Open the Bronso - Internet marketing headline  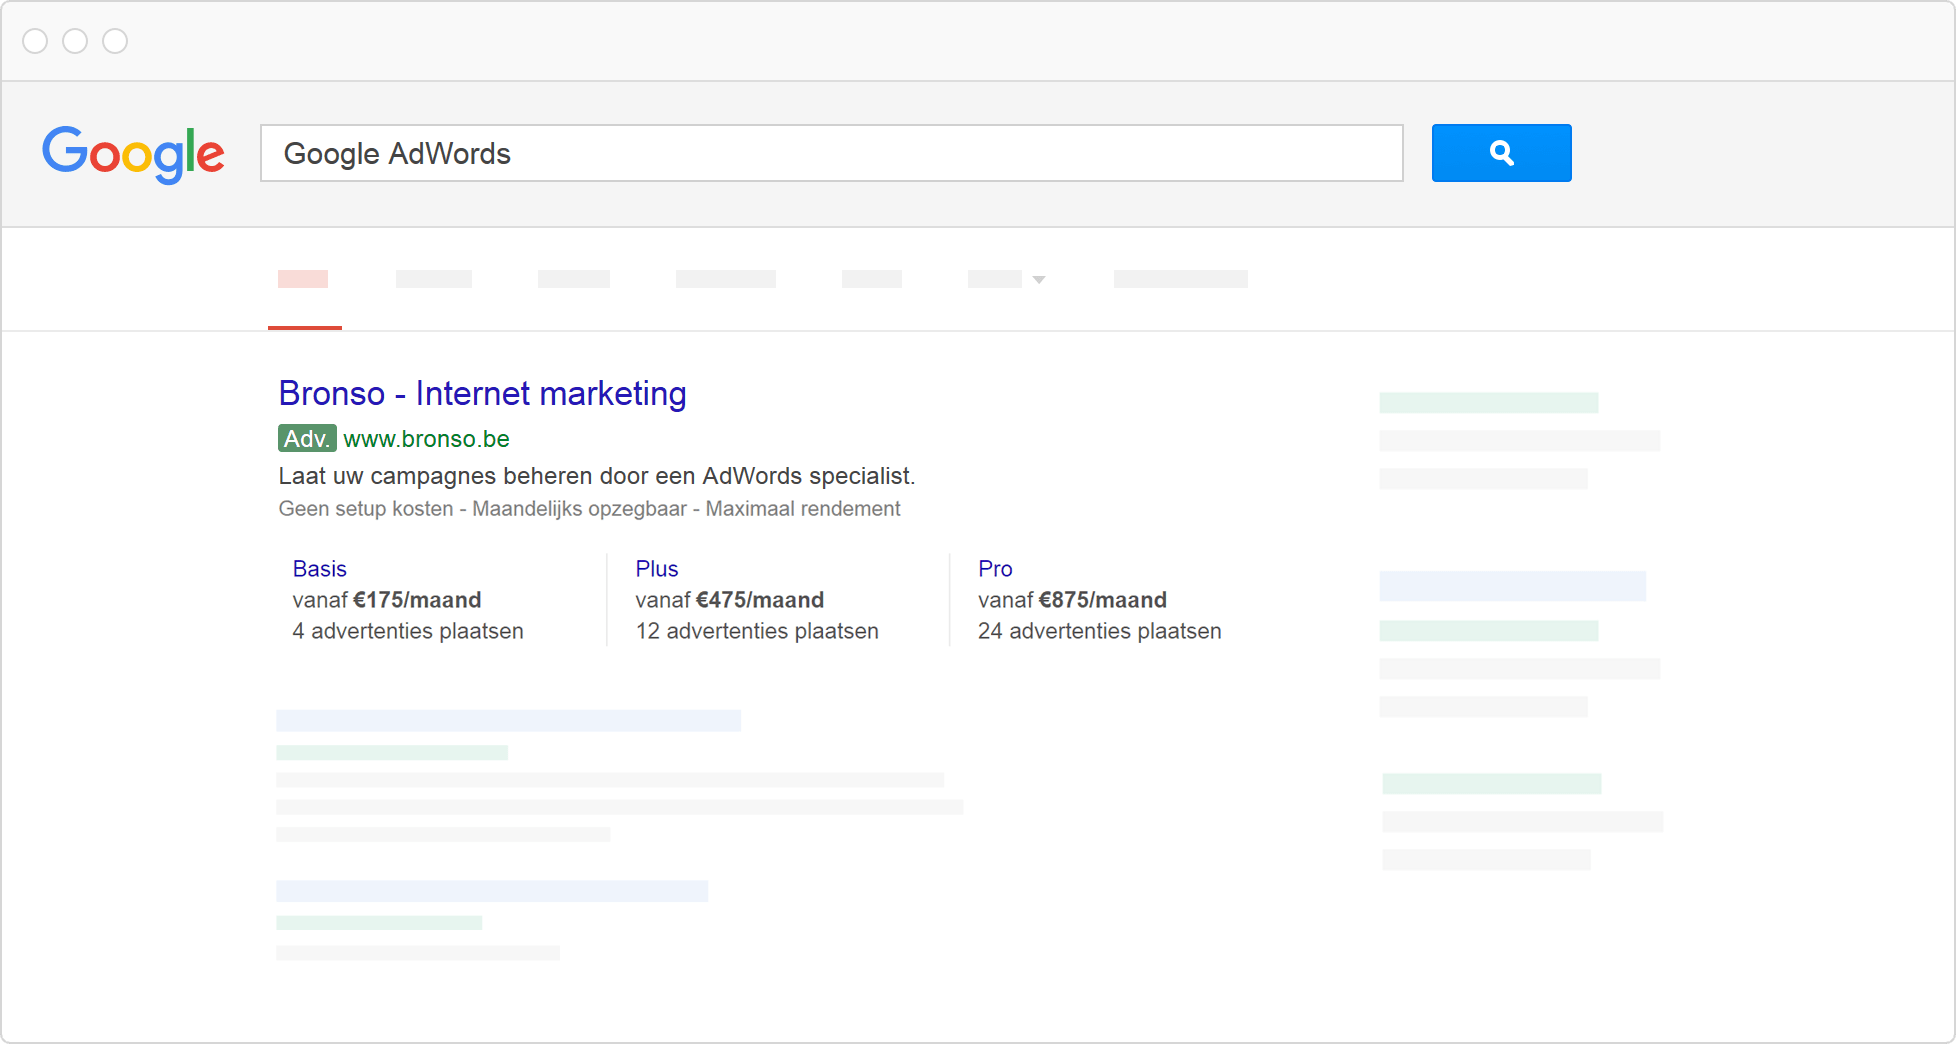(482, 394)
